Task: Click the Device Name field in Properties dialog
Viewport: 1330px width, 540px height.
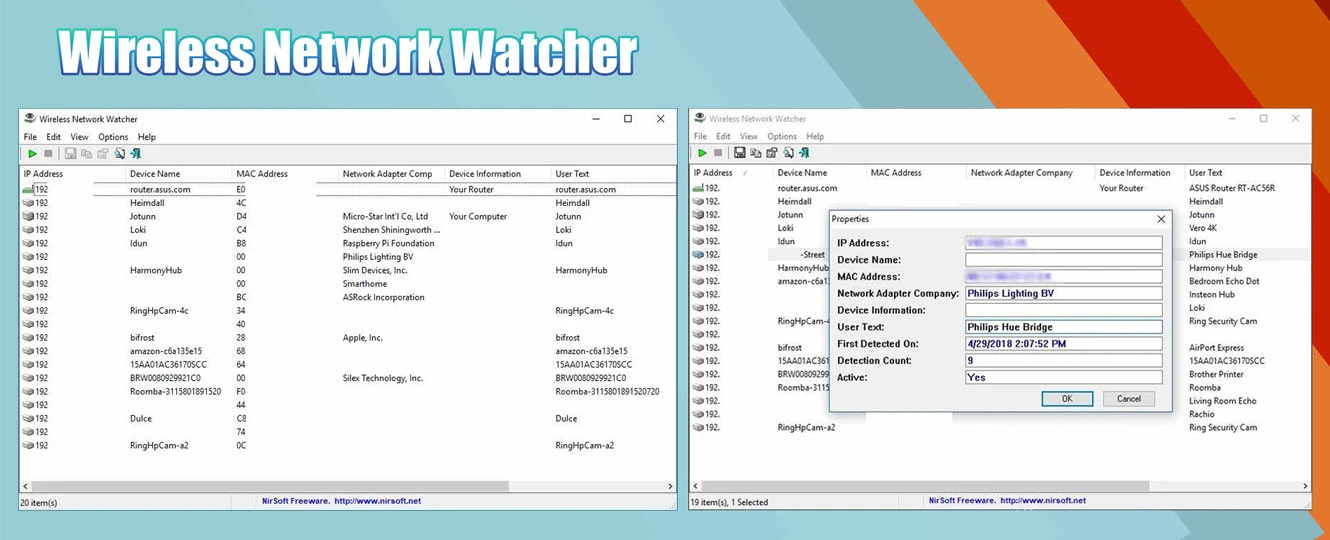Action: (1063, 260)
